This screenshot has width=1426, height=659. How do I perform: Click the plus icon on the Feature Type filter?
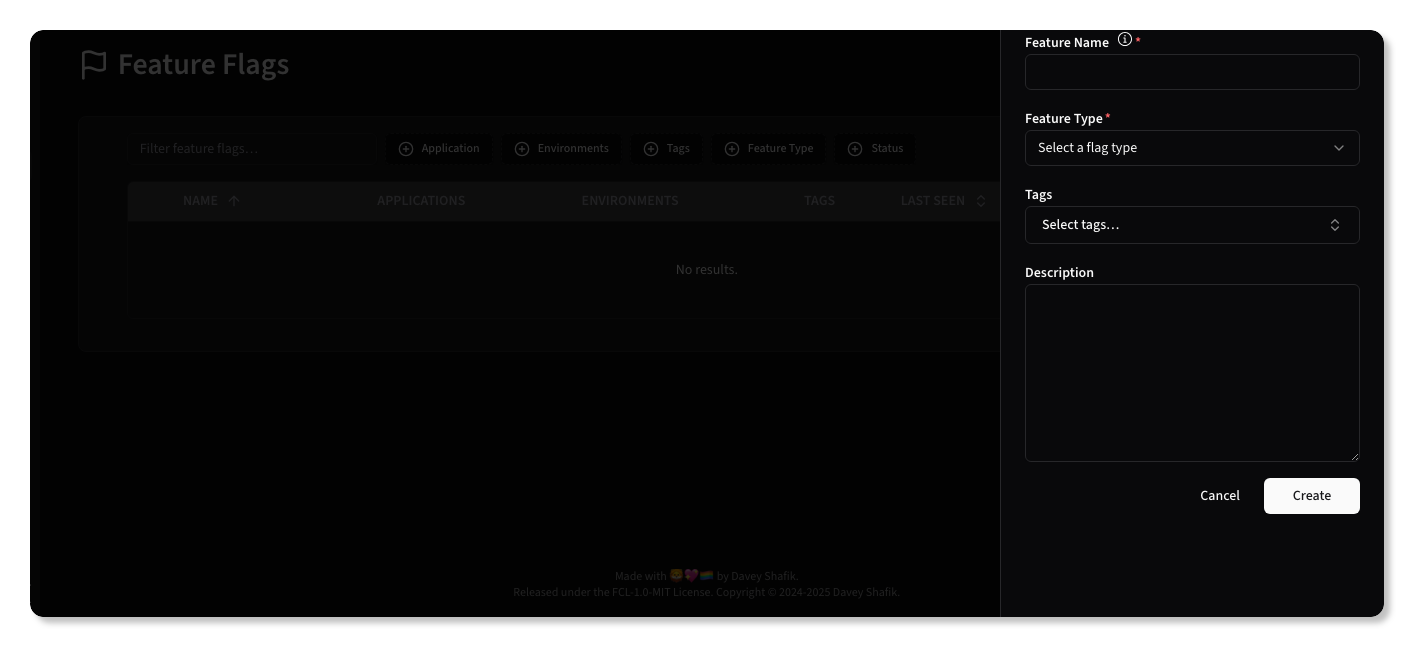click(732, 148)
